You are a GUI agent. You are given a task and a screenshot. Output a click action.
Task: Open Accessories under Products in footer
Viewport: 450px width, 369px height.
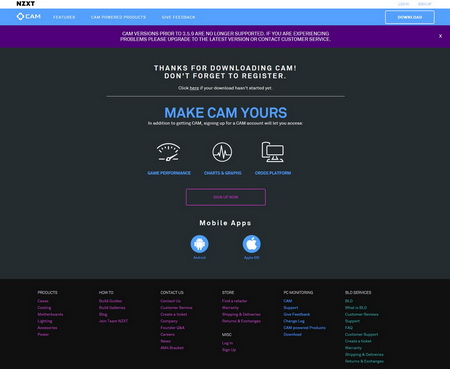point(47,328)
